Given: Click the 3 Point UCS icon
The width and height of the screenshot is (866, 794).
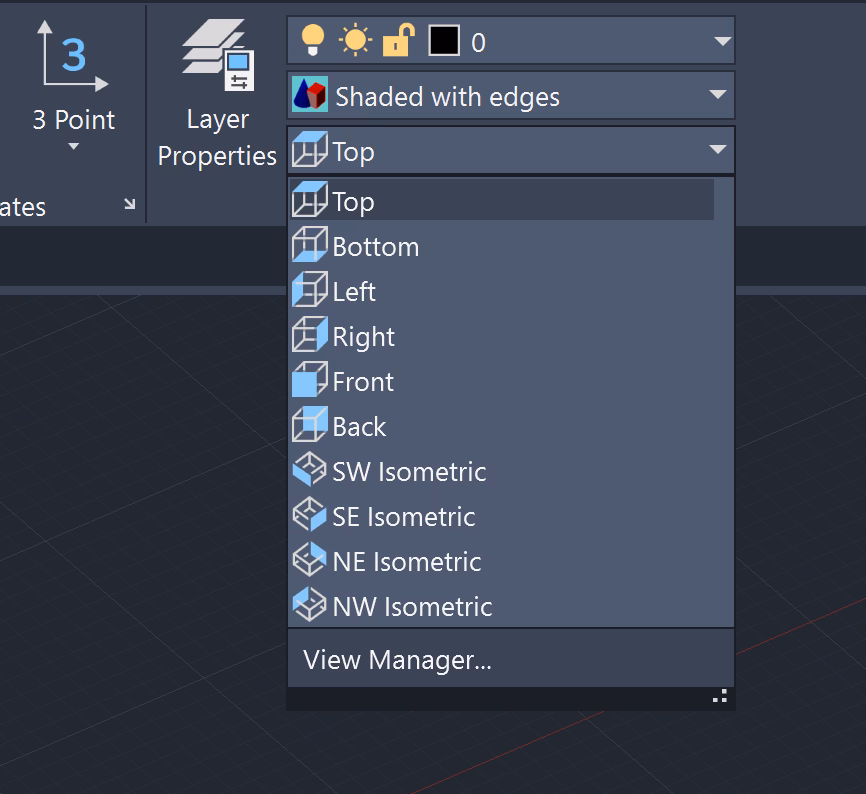Looking at the screenshot, I should [73, 56].
